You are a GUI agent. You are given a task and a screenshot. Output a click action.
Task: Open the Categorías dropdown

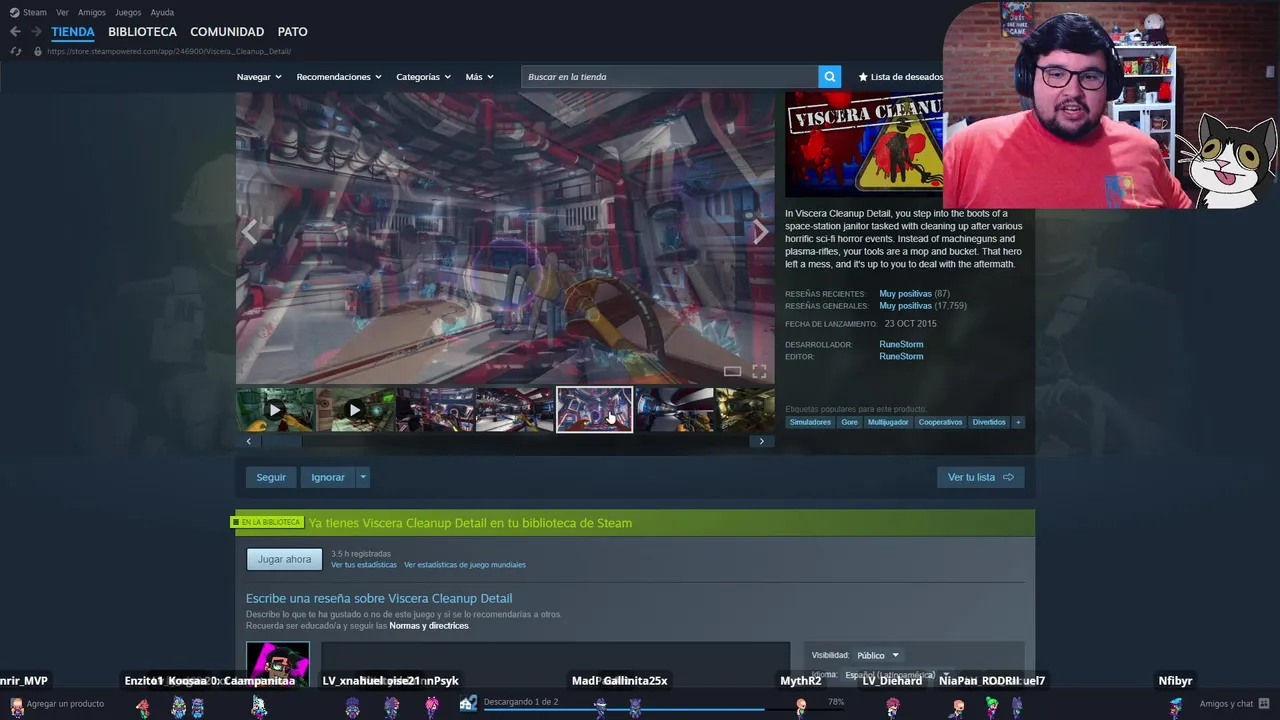tap(423, 77)
